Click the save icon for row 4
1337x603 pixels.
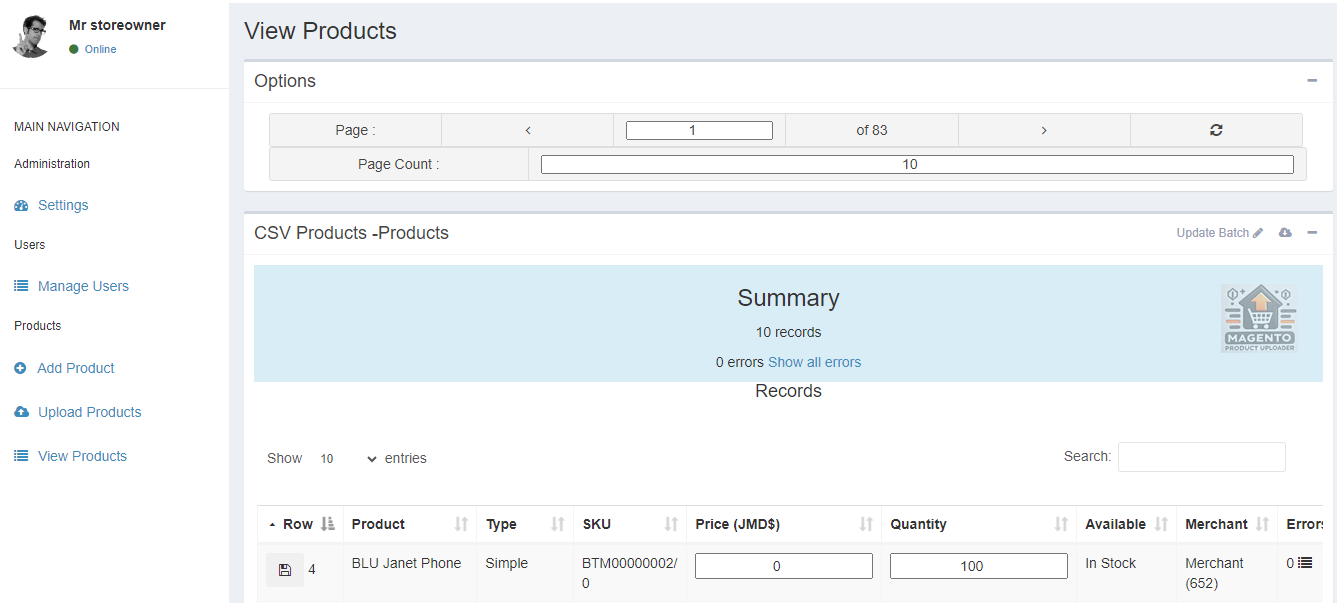285,570
